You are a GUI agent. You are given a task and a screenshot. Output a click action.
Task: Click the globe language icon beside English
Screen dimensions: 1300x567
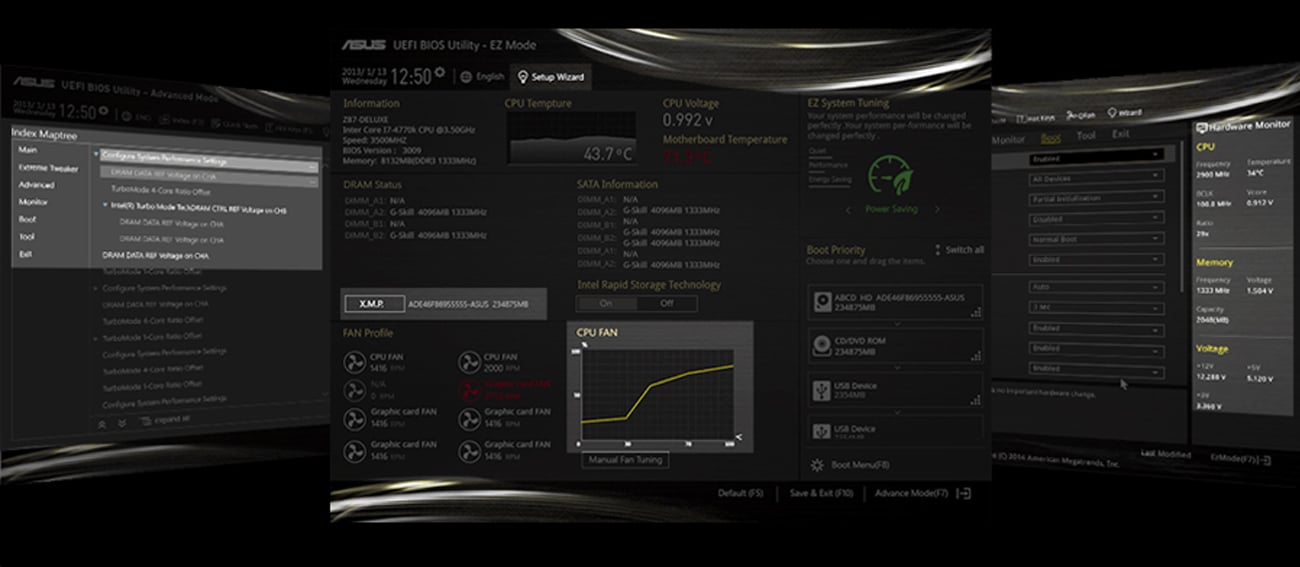click(466, 77)
